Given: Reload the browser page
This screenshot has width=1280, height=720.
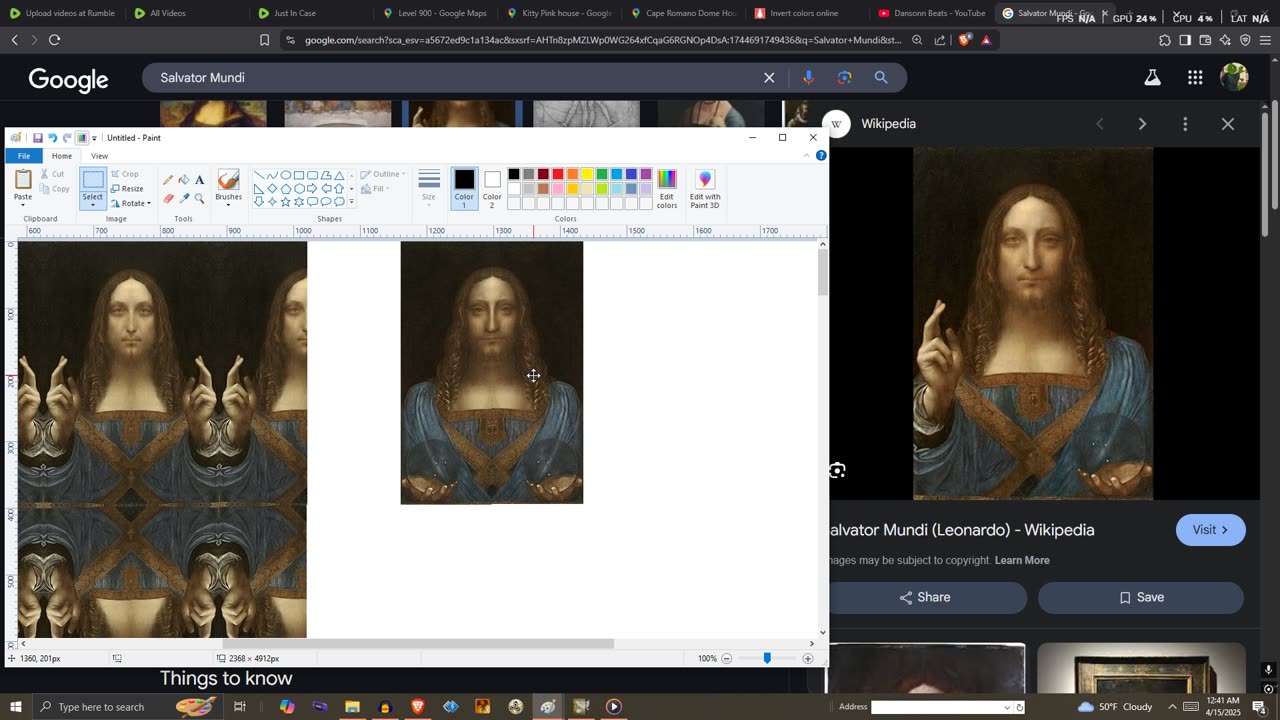Looking at the screenshot, I should coord(54,40).
